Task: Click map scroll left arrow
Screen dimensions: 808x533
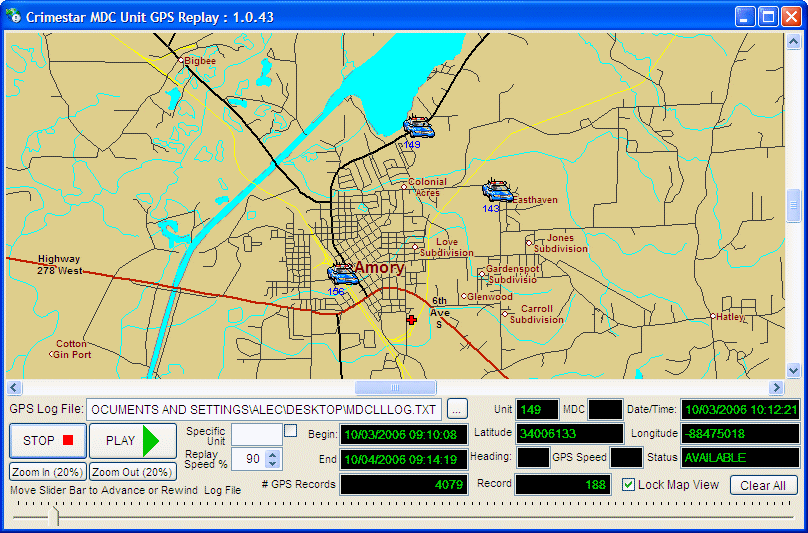Action: (14, 388)
